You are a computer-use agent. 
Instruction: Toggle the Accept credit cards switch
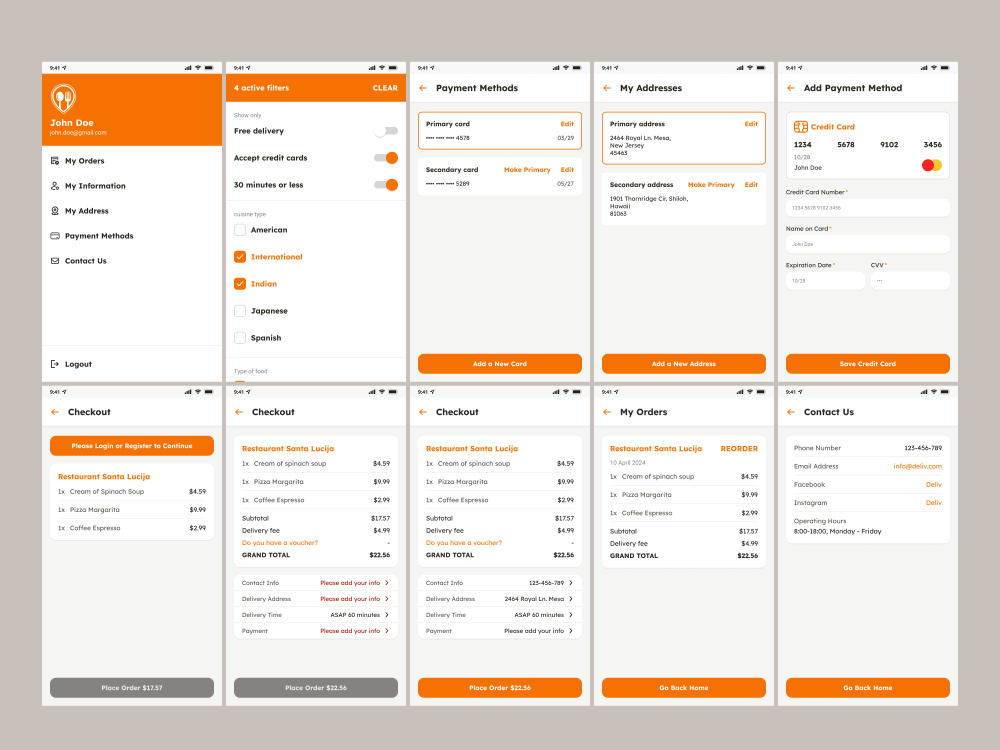[x=386, y=158]
